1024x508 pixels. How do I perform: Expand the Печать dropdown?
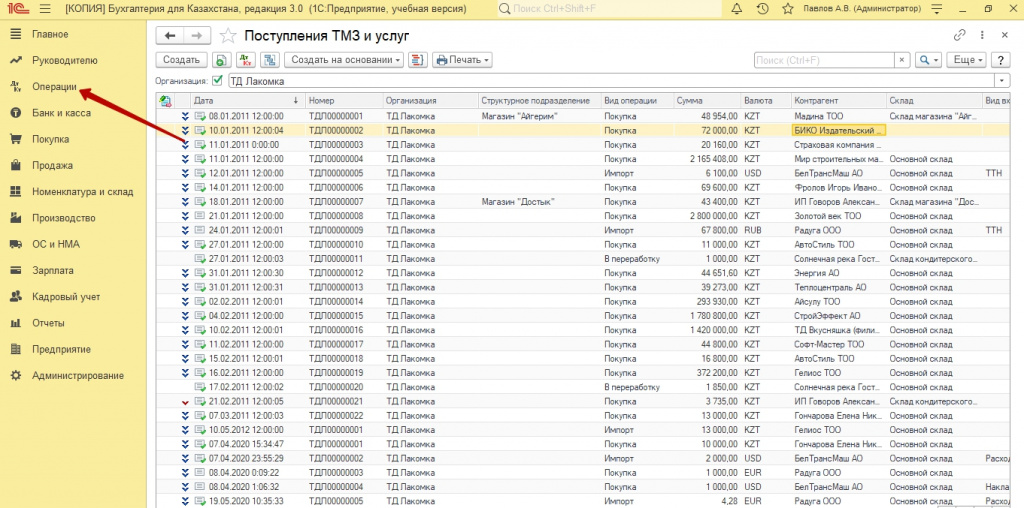click(x=462, y=60)
